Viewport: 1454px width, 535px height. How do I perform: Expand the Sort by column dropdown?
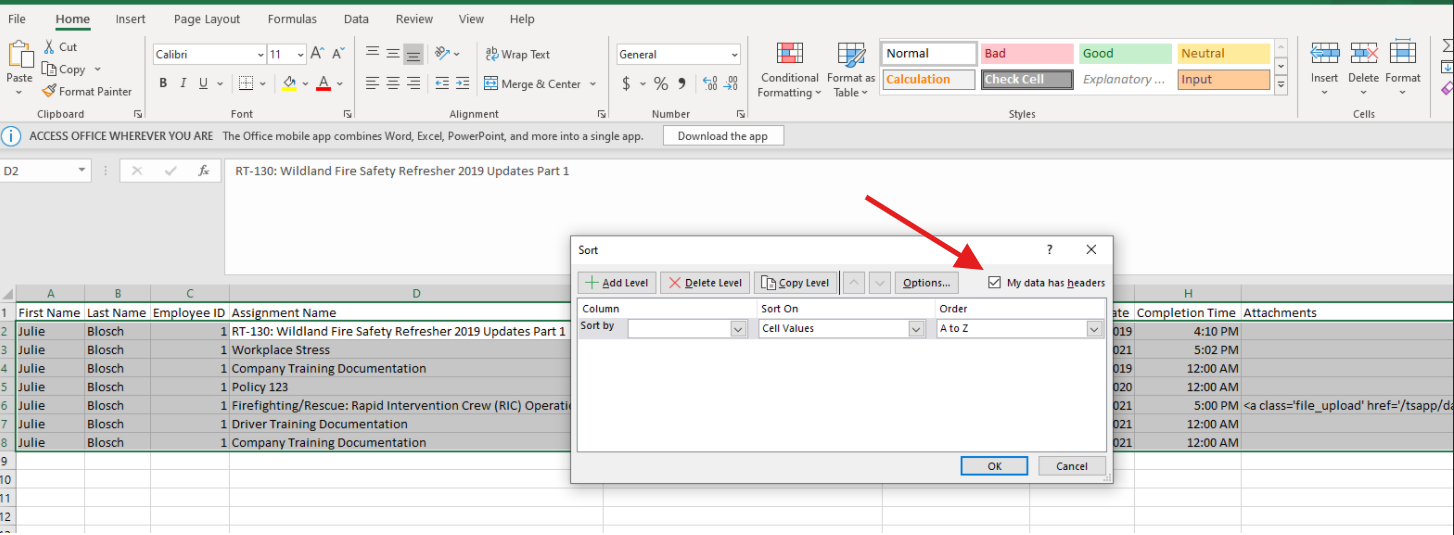[739, 328]
